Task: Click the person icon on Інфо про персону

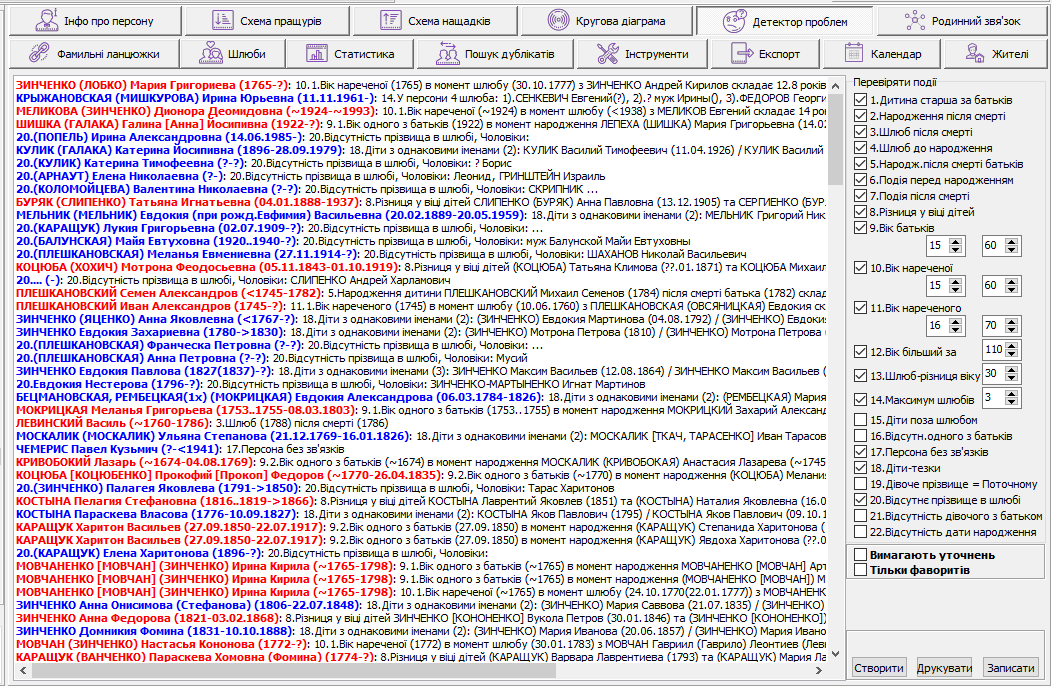Action: point(41,20)
